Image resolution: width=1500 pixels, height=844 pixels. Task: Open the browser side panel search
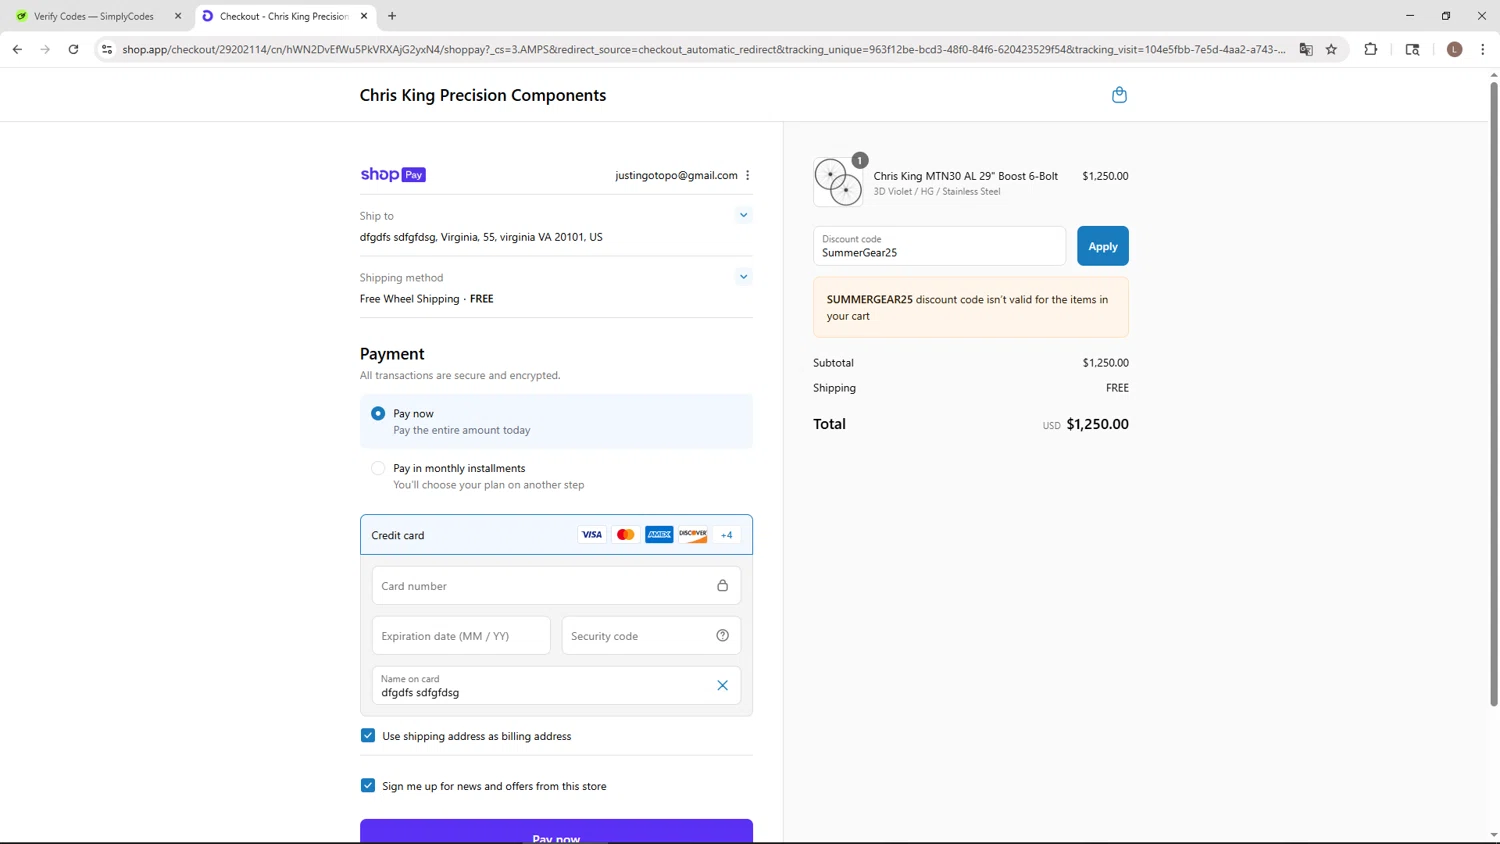coord(1413,49)
